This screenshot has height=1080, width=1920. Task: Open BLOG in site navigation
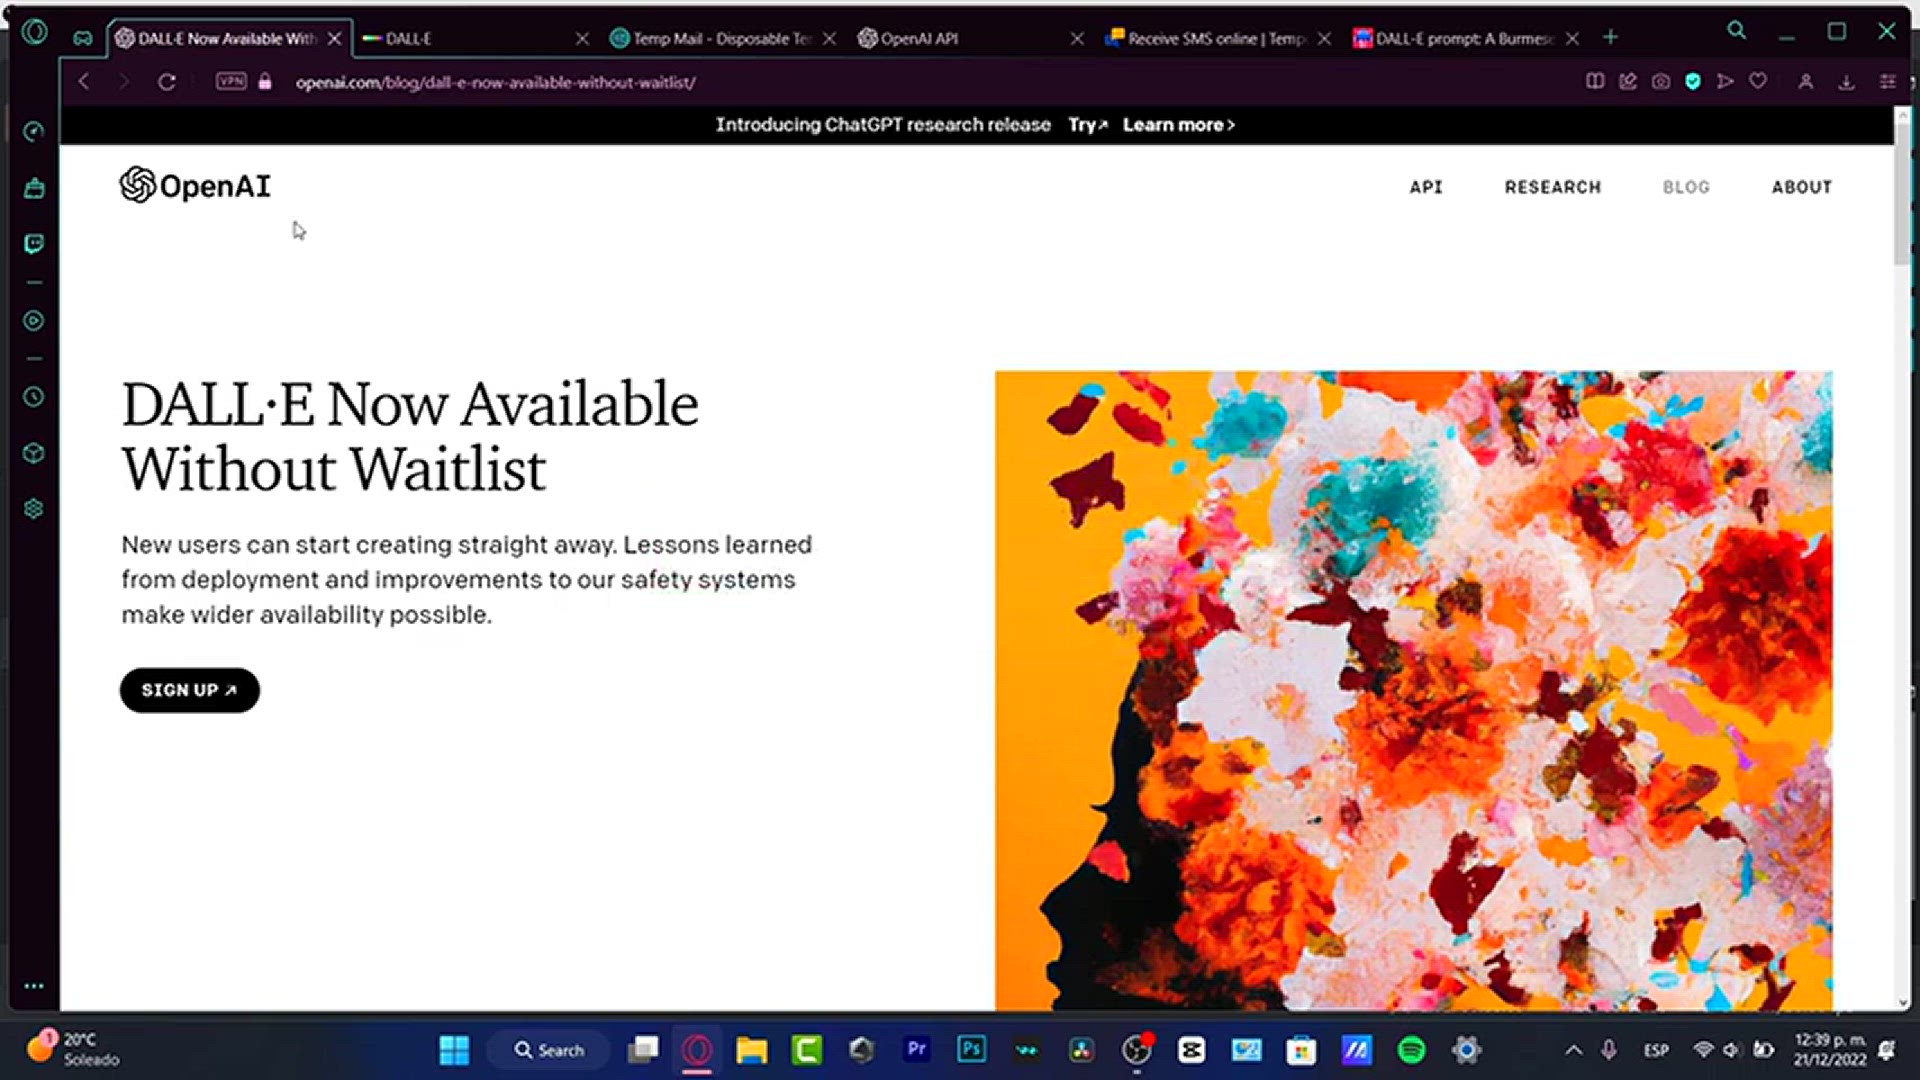click(1686, 187)
